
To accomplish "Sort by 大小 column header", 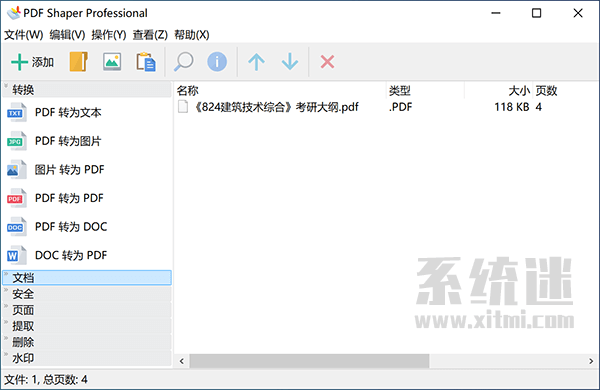I will [498, 91].
